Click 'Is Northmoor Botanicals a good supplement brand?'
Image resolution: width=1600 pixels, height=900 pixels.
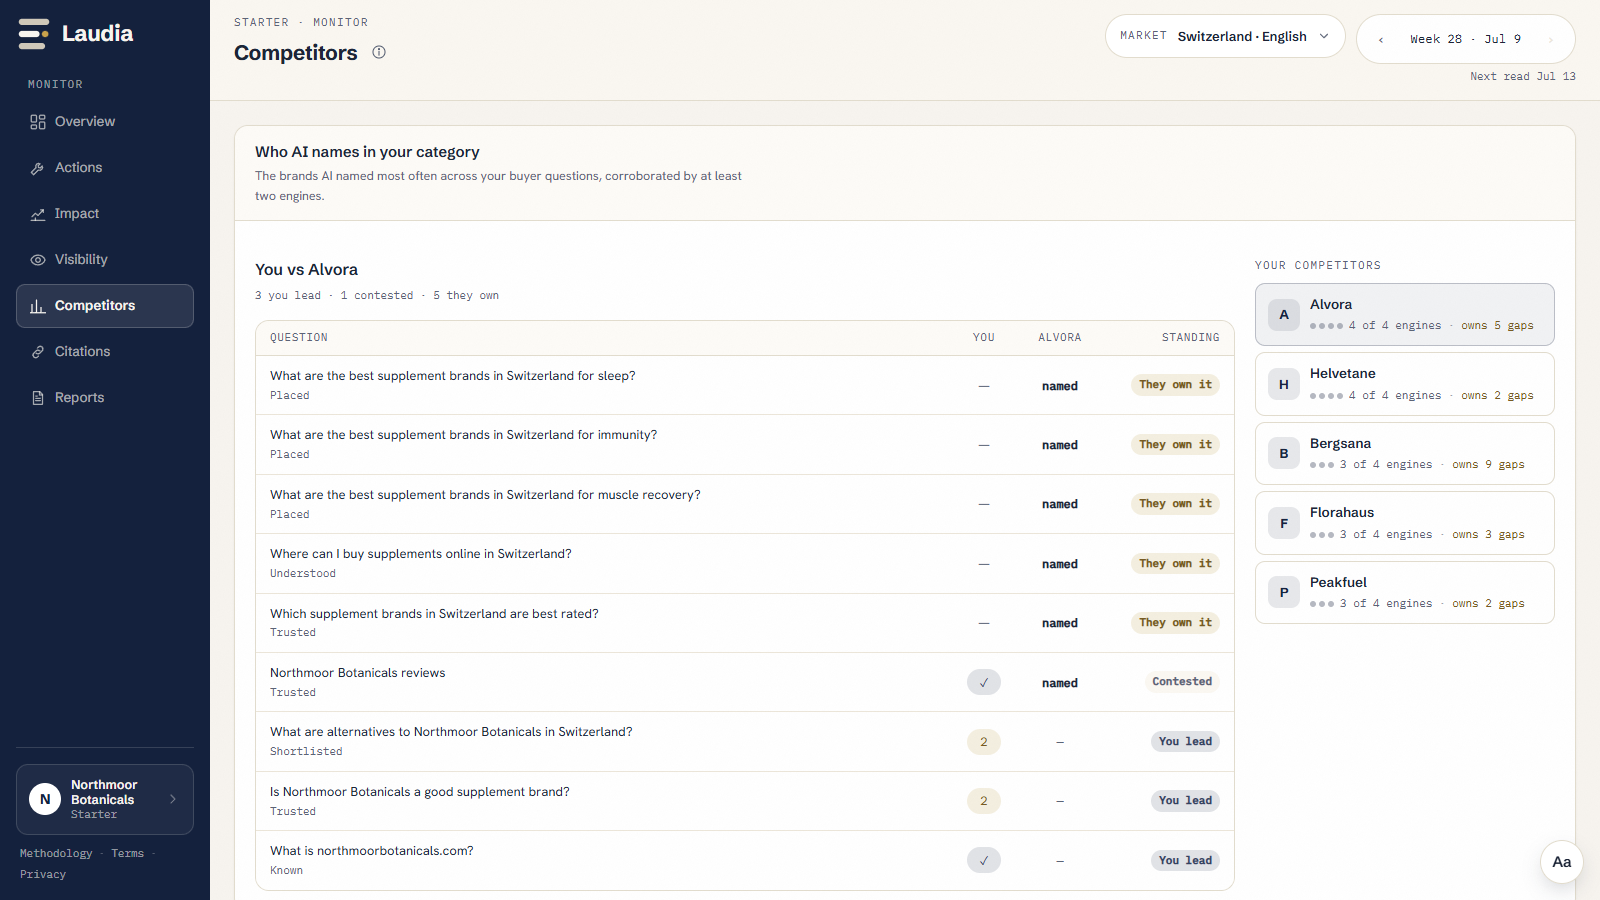tap(420, 792)
